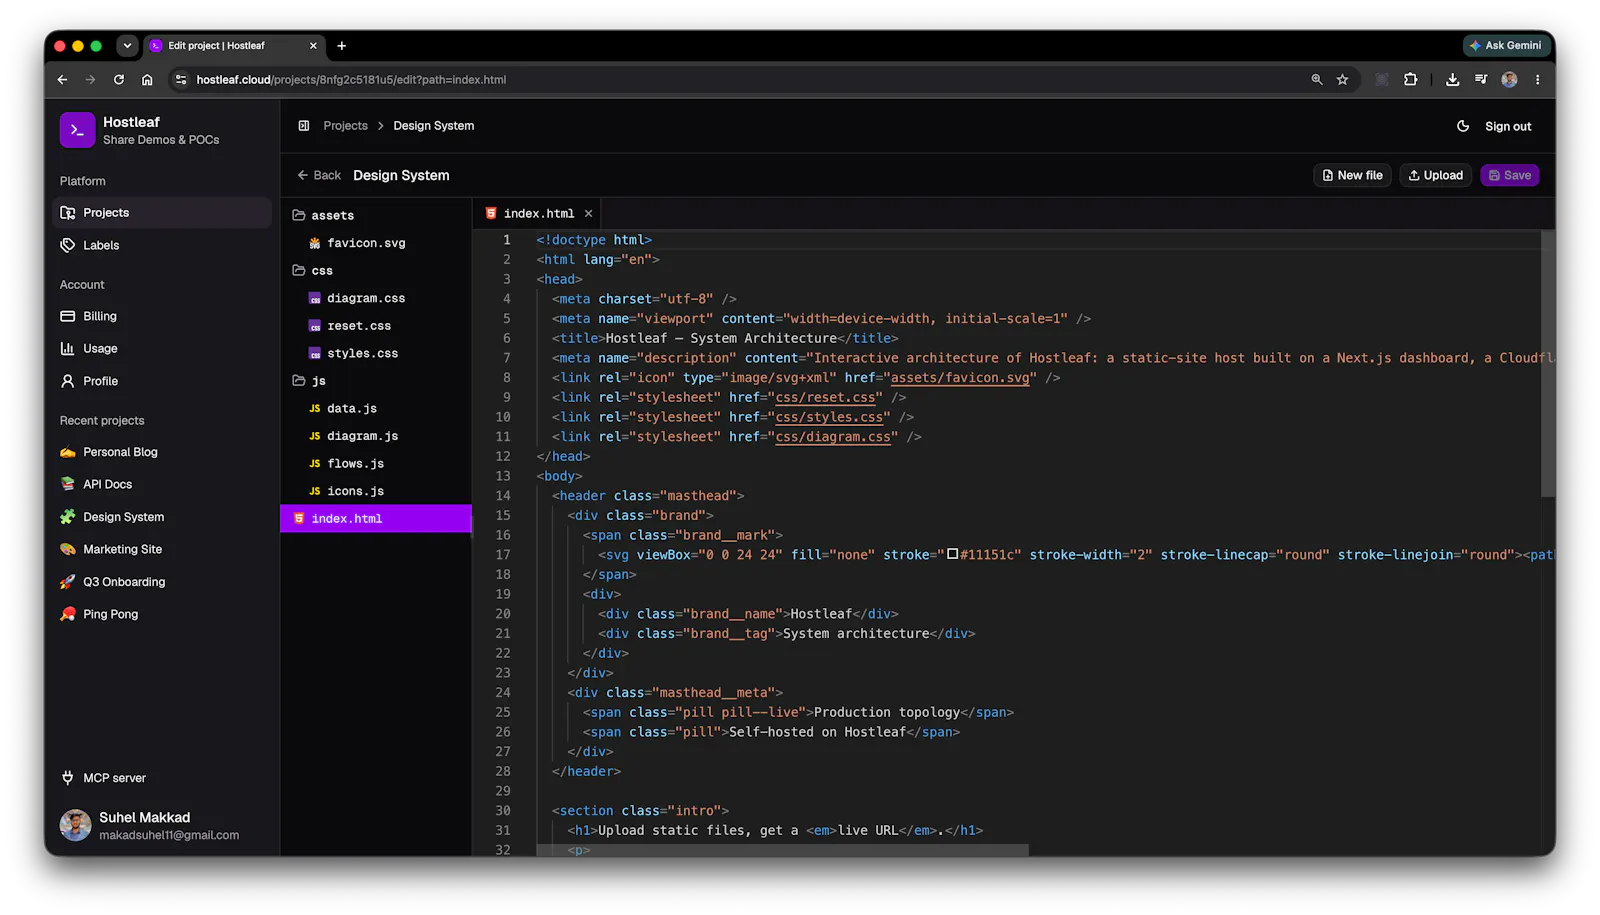Open the media control icon in browser toolbar
The height and width of the screenshot is (915, 1600).
click(x=1481, y=79)
